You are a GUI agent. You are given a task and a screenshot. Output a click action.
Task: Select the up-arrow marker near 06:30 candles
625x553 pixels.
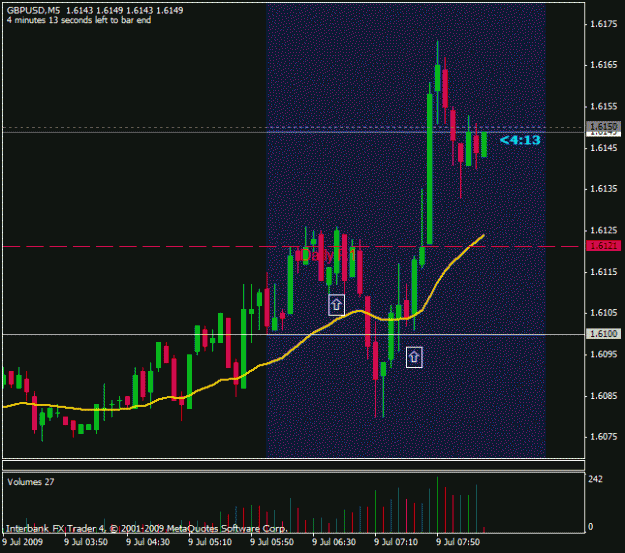336,305
